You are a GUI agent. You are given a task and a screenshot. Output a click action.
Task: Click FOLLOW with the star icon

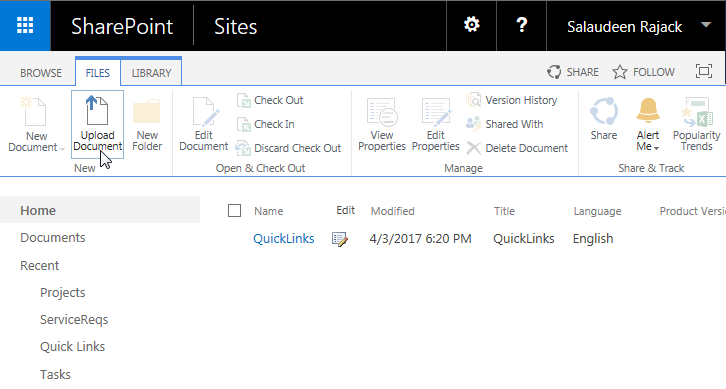pyautogui.click(x=643, y=72)
